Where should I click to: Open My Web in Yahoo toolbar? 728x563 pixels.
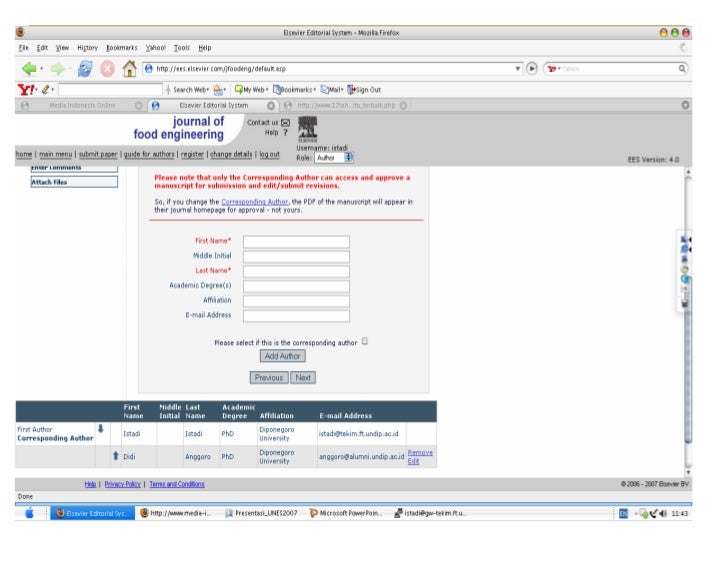[251, 90]
